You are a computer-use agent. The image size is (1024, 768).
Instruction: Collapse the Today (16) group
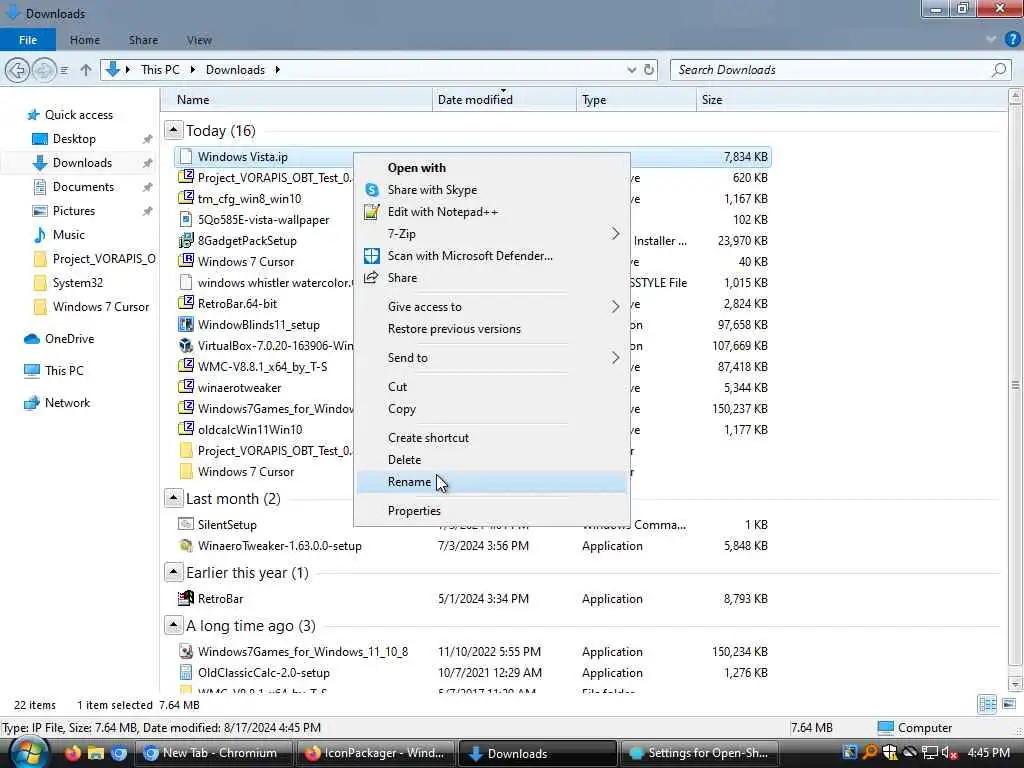coord(173,130)
